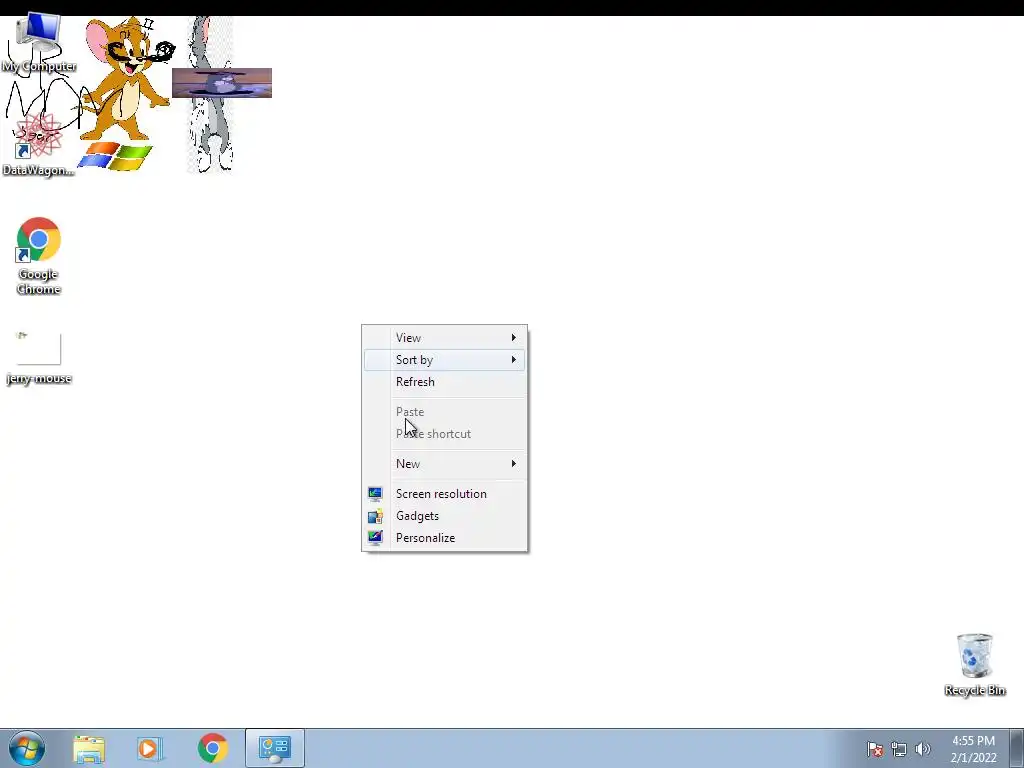Select the jerry-mouse file icon
1024x768 pixels.
click(x=39, y=357)
